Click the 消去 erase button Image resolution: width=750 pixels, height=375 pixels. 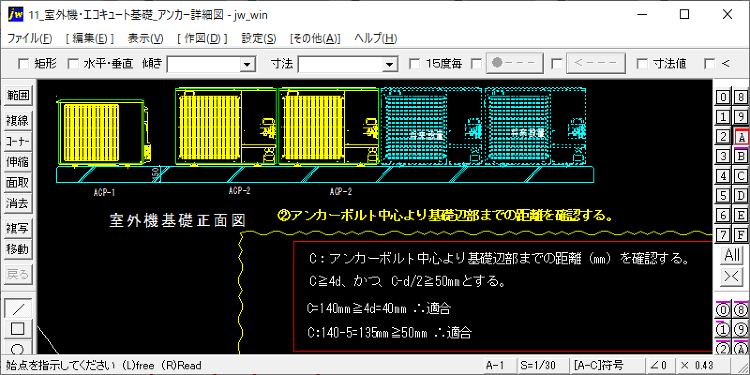(x=18, y=203)
